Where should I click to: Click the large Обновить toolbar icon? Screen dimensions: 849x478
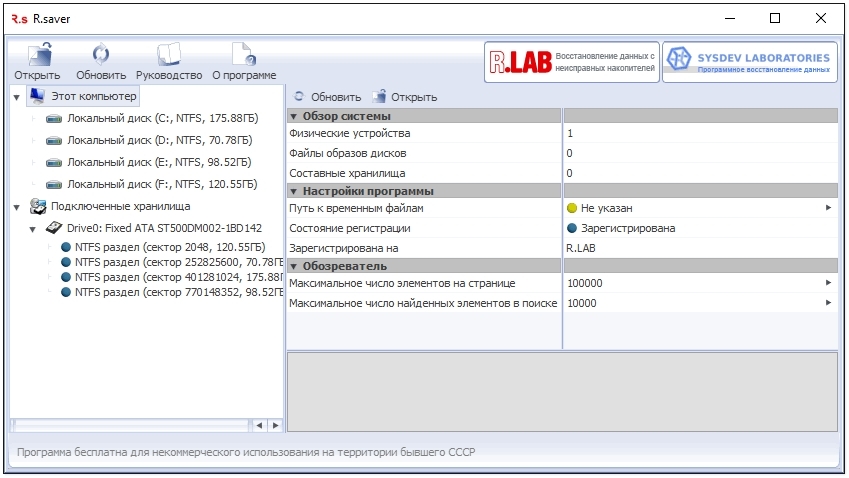point(101,55)
